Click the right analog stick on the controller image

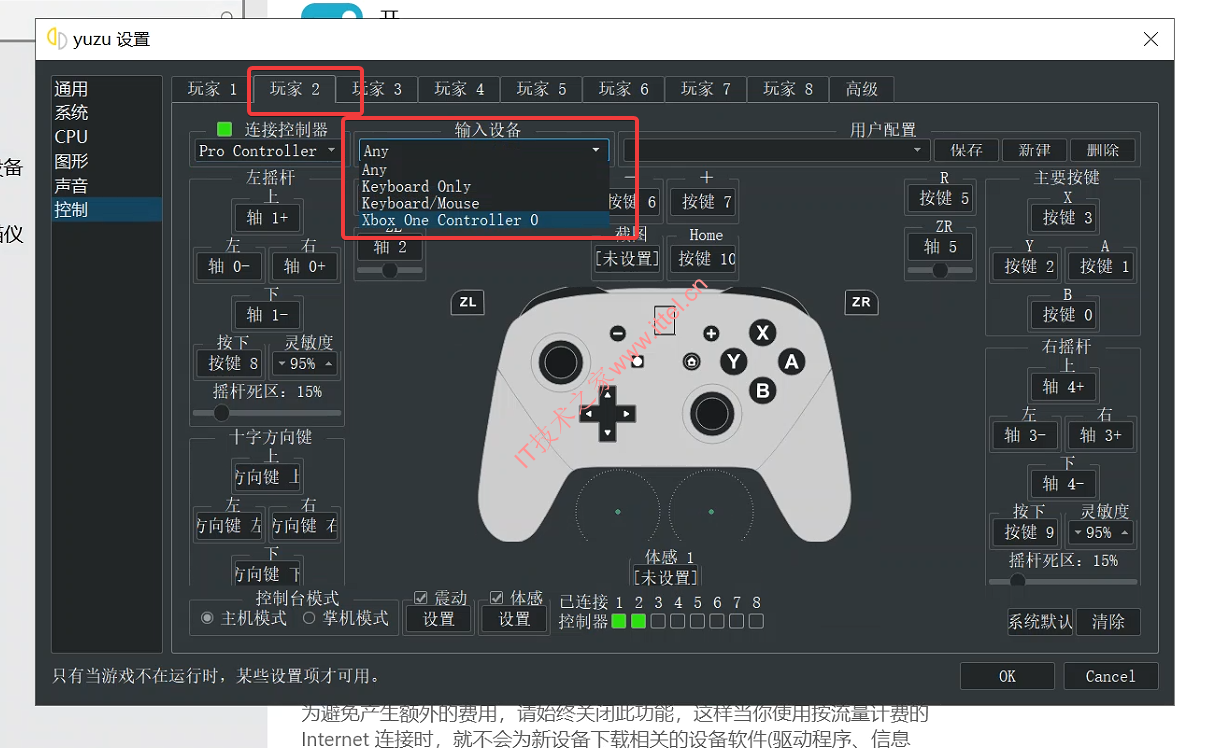(711, 412)
